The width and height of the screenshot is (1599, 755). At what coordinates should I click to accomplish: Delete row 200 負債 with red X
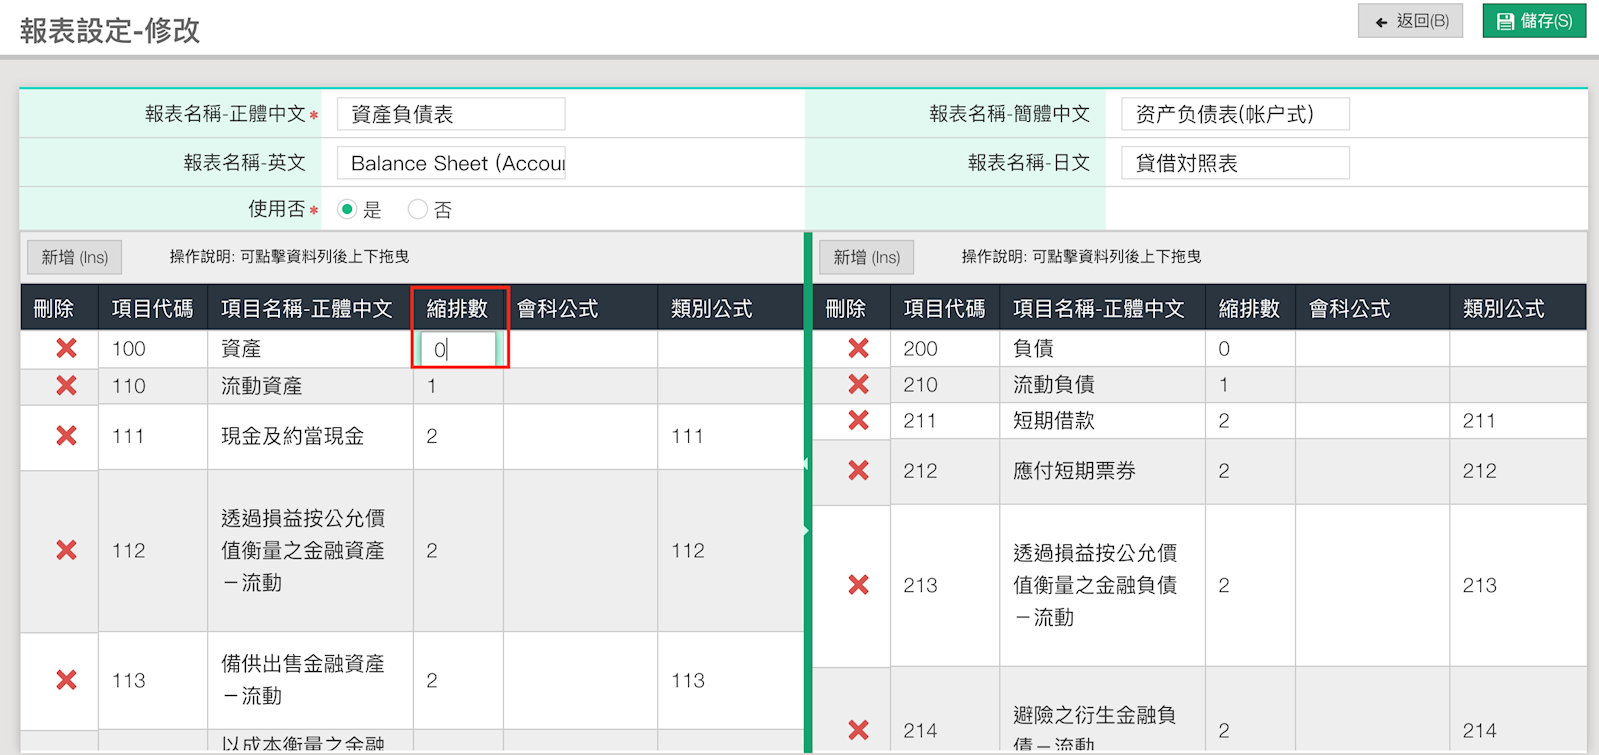(x=858, y=348)
